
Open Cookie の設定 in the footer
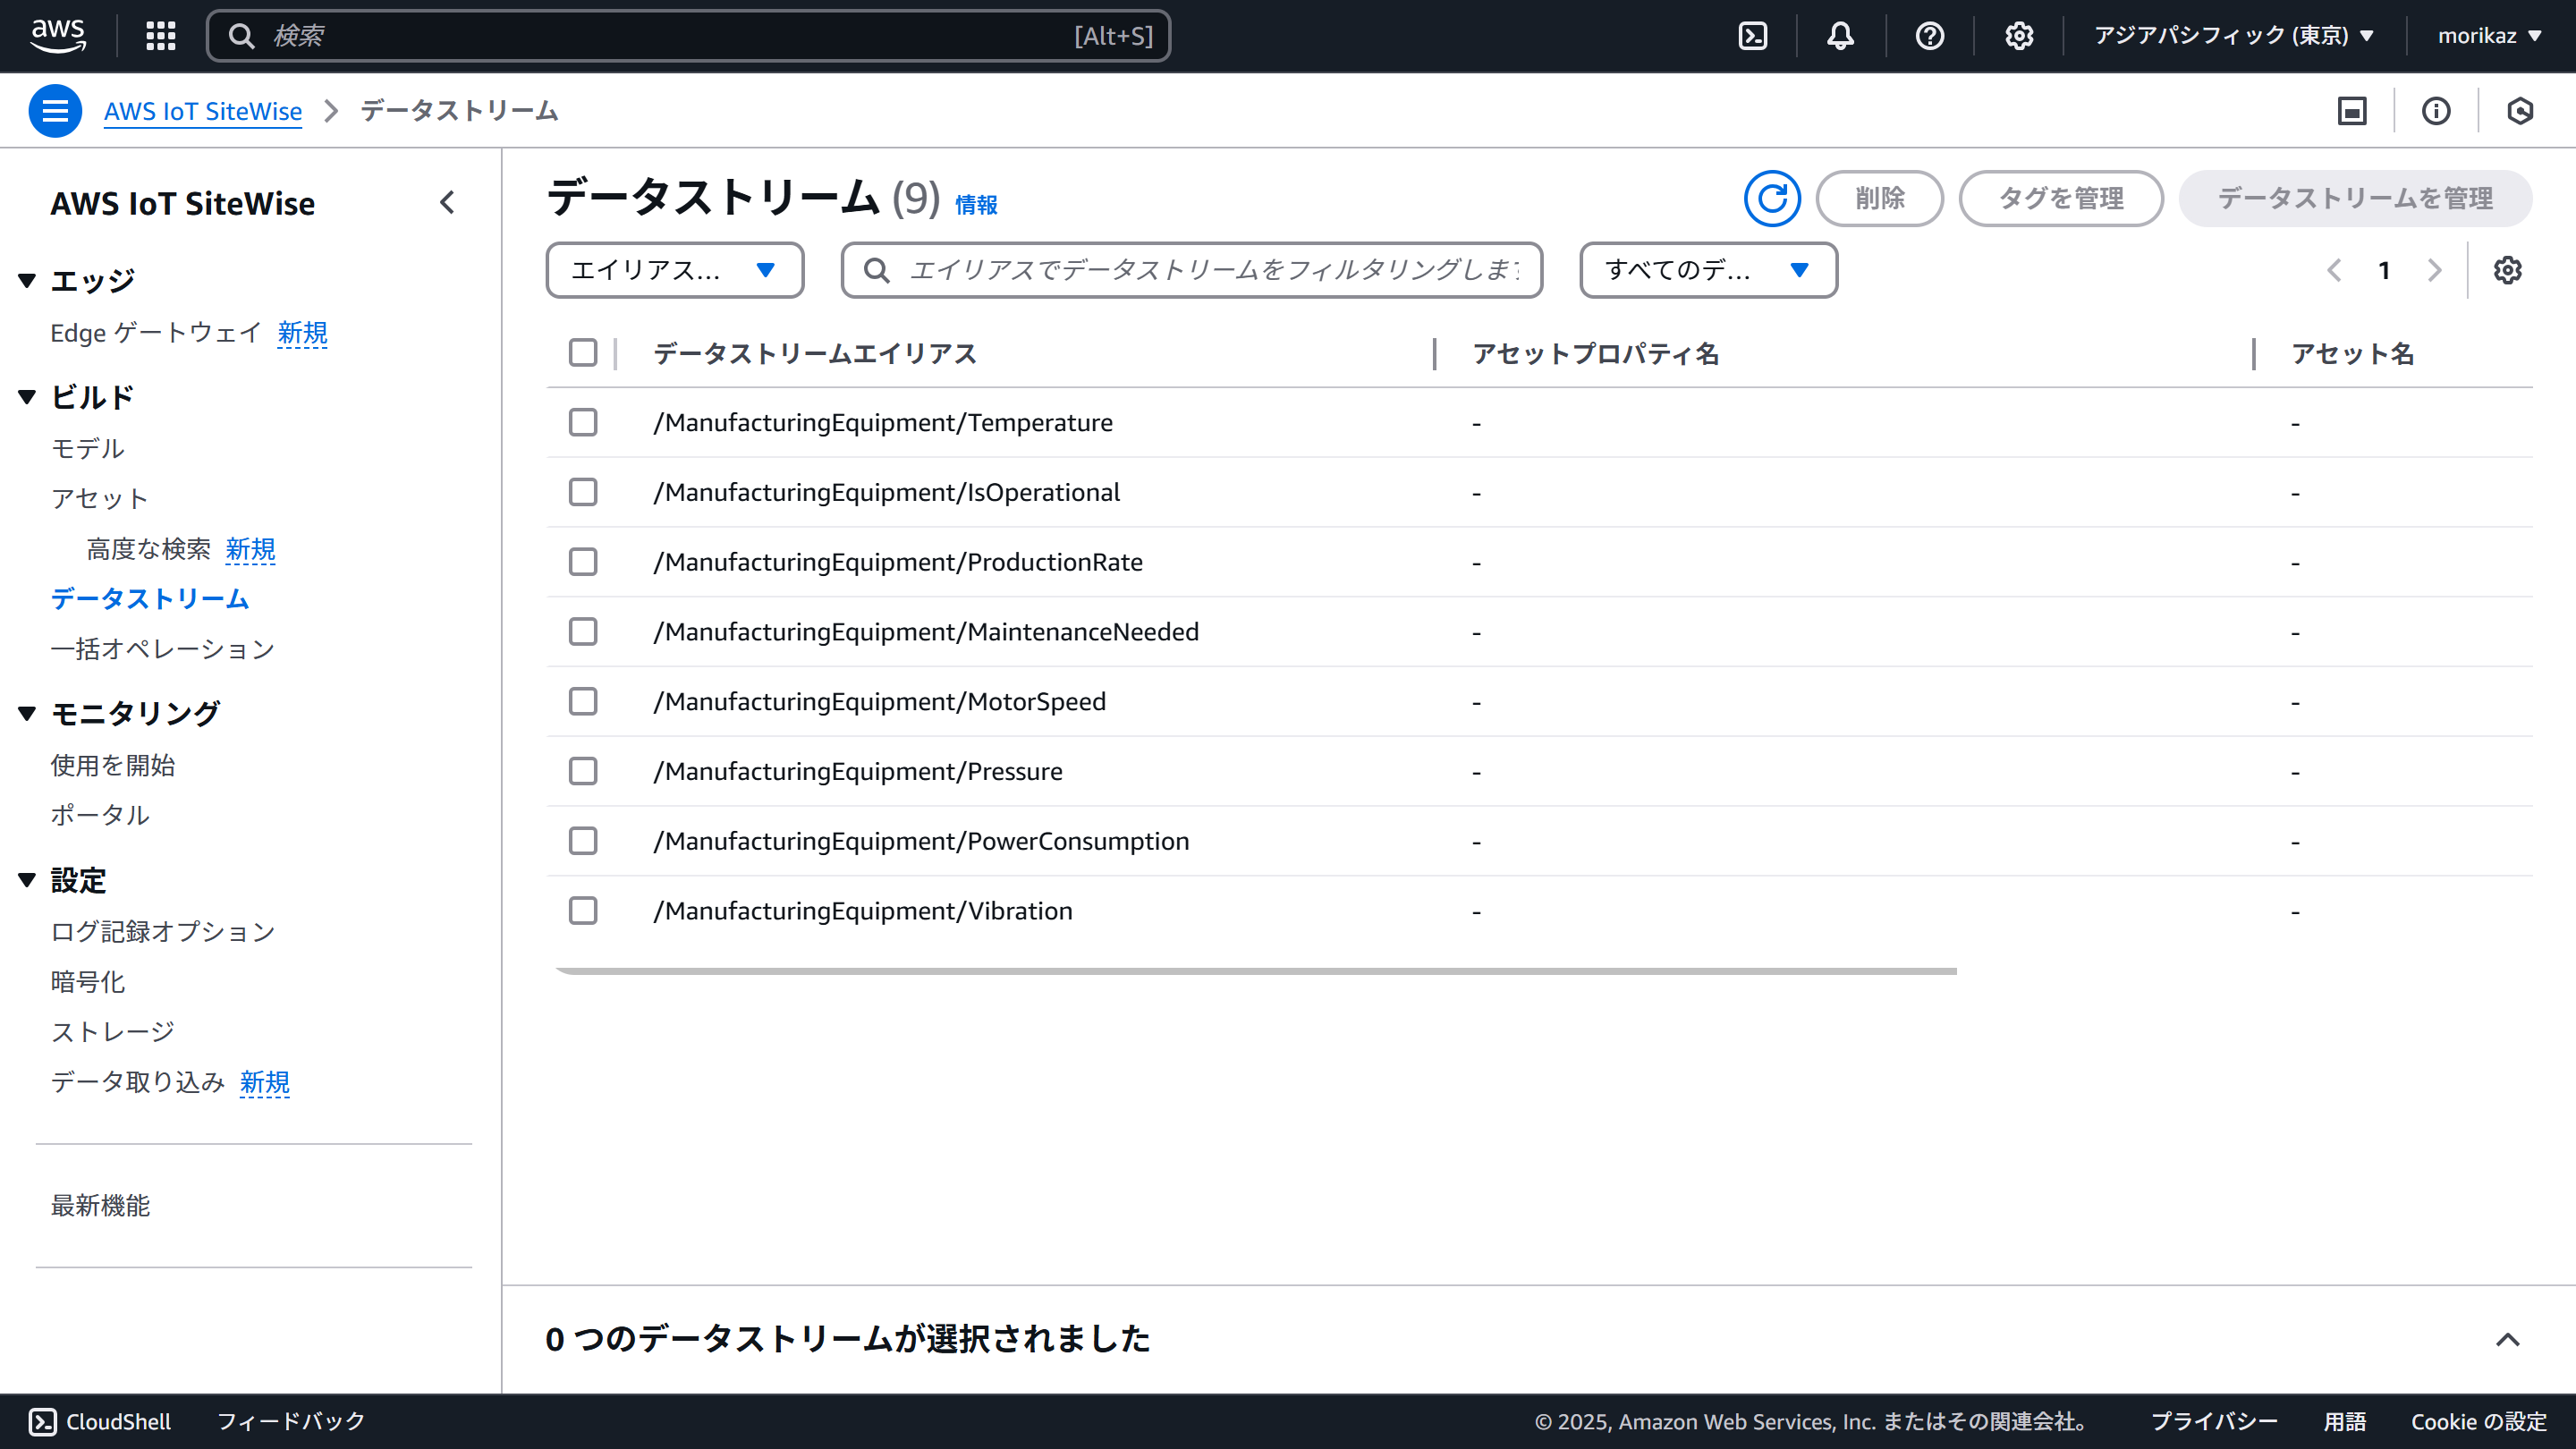click(x=2478, y=1421)
